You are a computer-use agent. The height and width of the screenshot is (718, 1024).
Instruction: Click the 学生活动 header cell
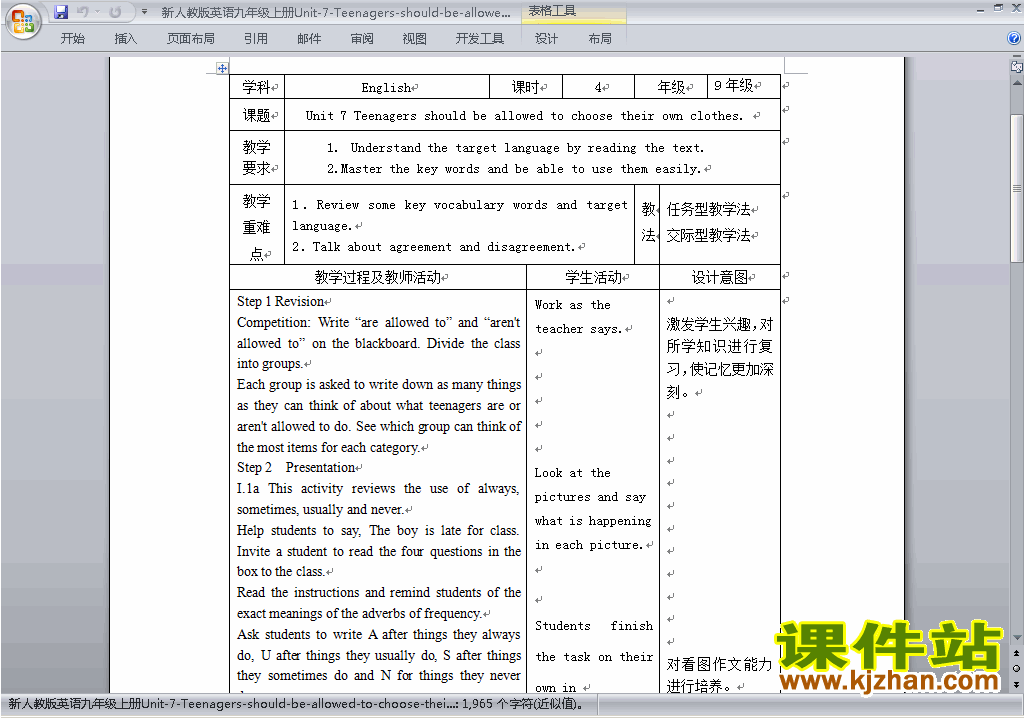click(x=593, y=277)
